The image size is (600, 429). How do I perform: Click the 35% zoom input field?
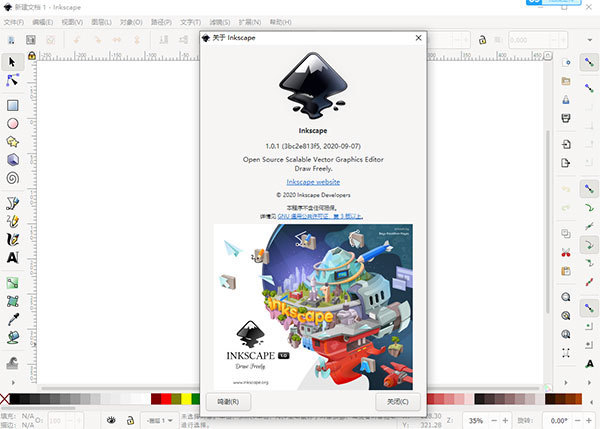click(476, 421)
